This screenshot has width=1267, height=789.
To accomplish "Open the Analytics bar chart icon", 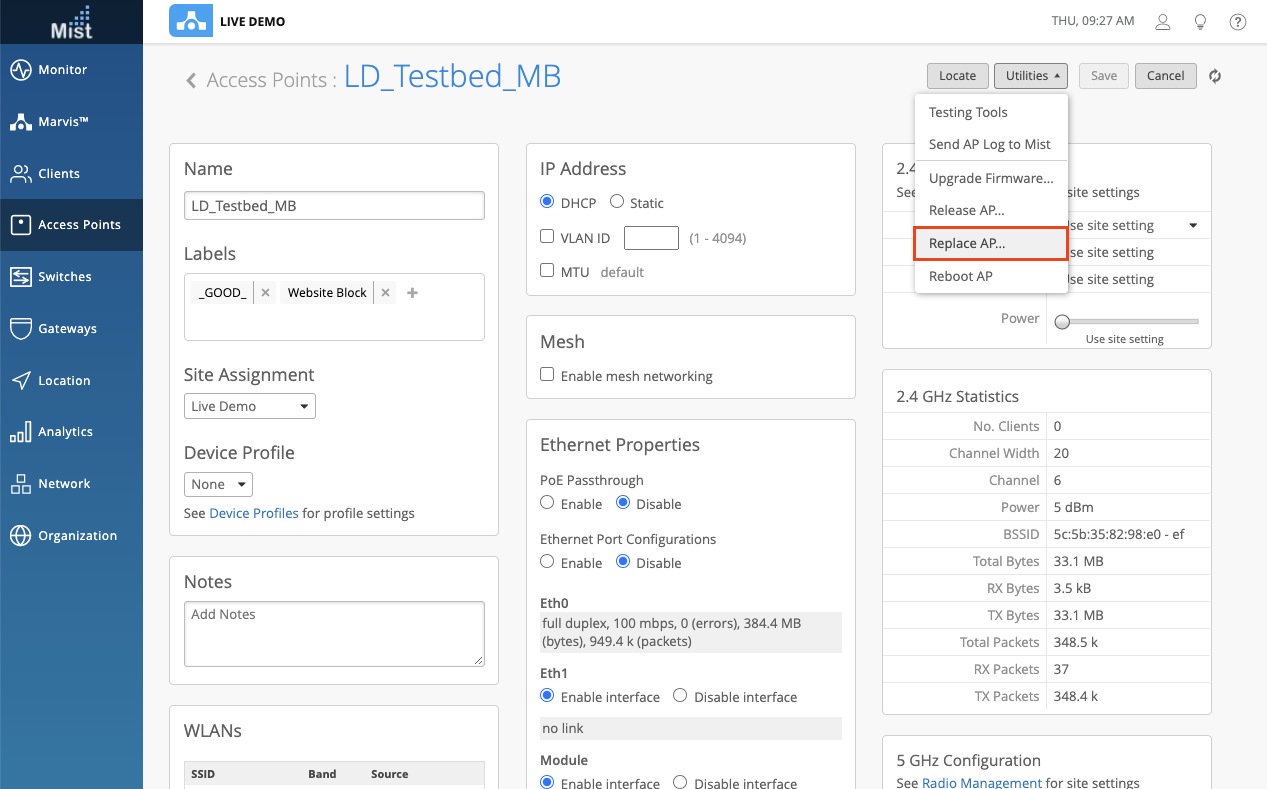I will (x=21, y=432).
